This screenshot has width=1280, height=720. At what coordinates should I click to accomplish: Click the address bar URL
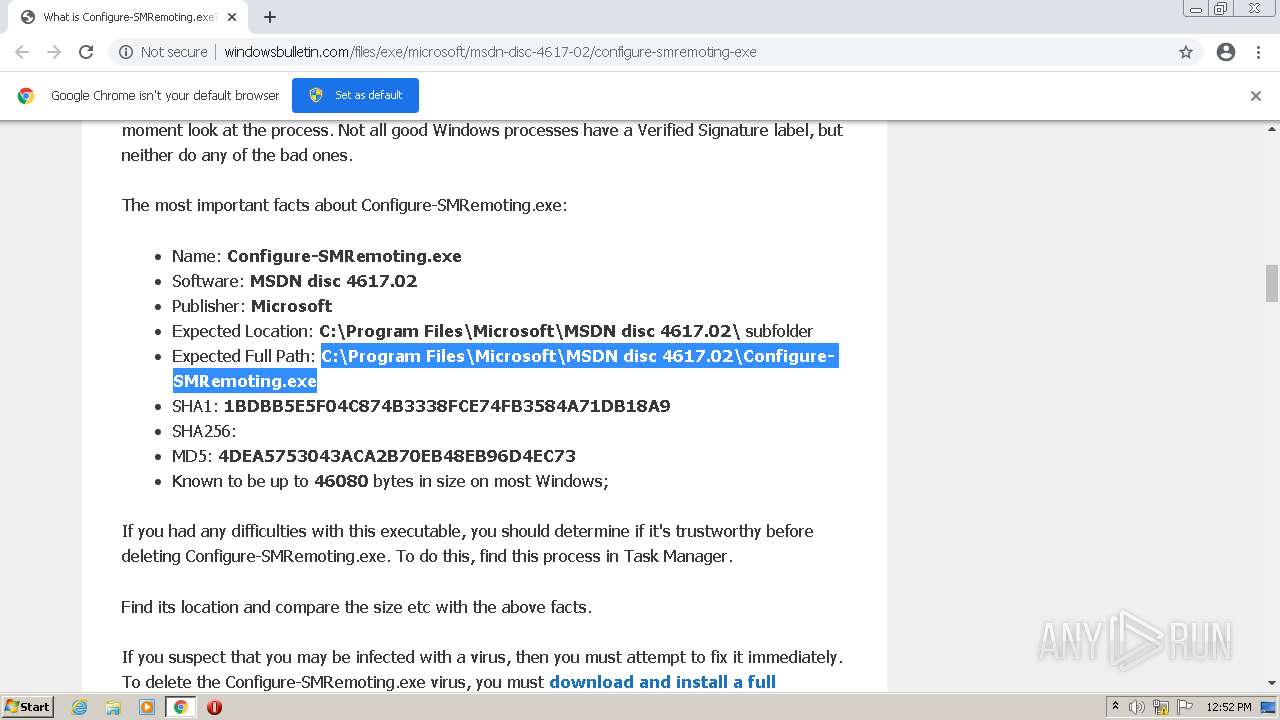pyautogui.click(x=490, y=52)
